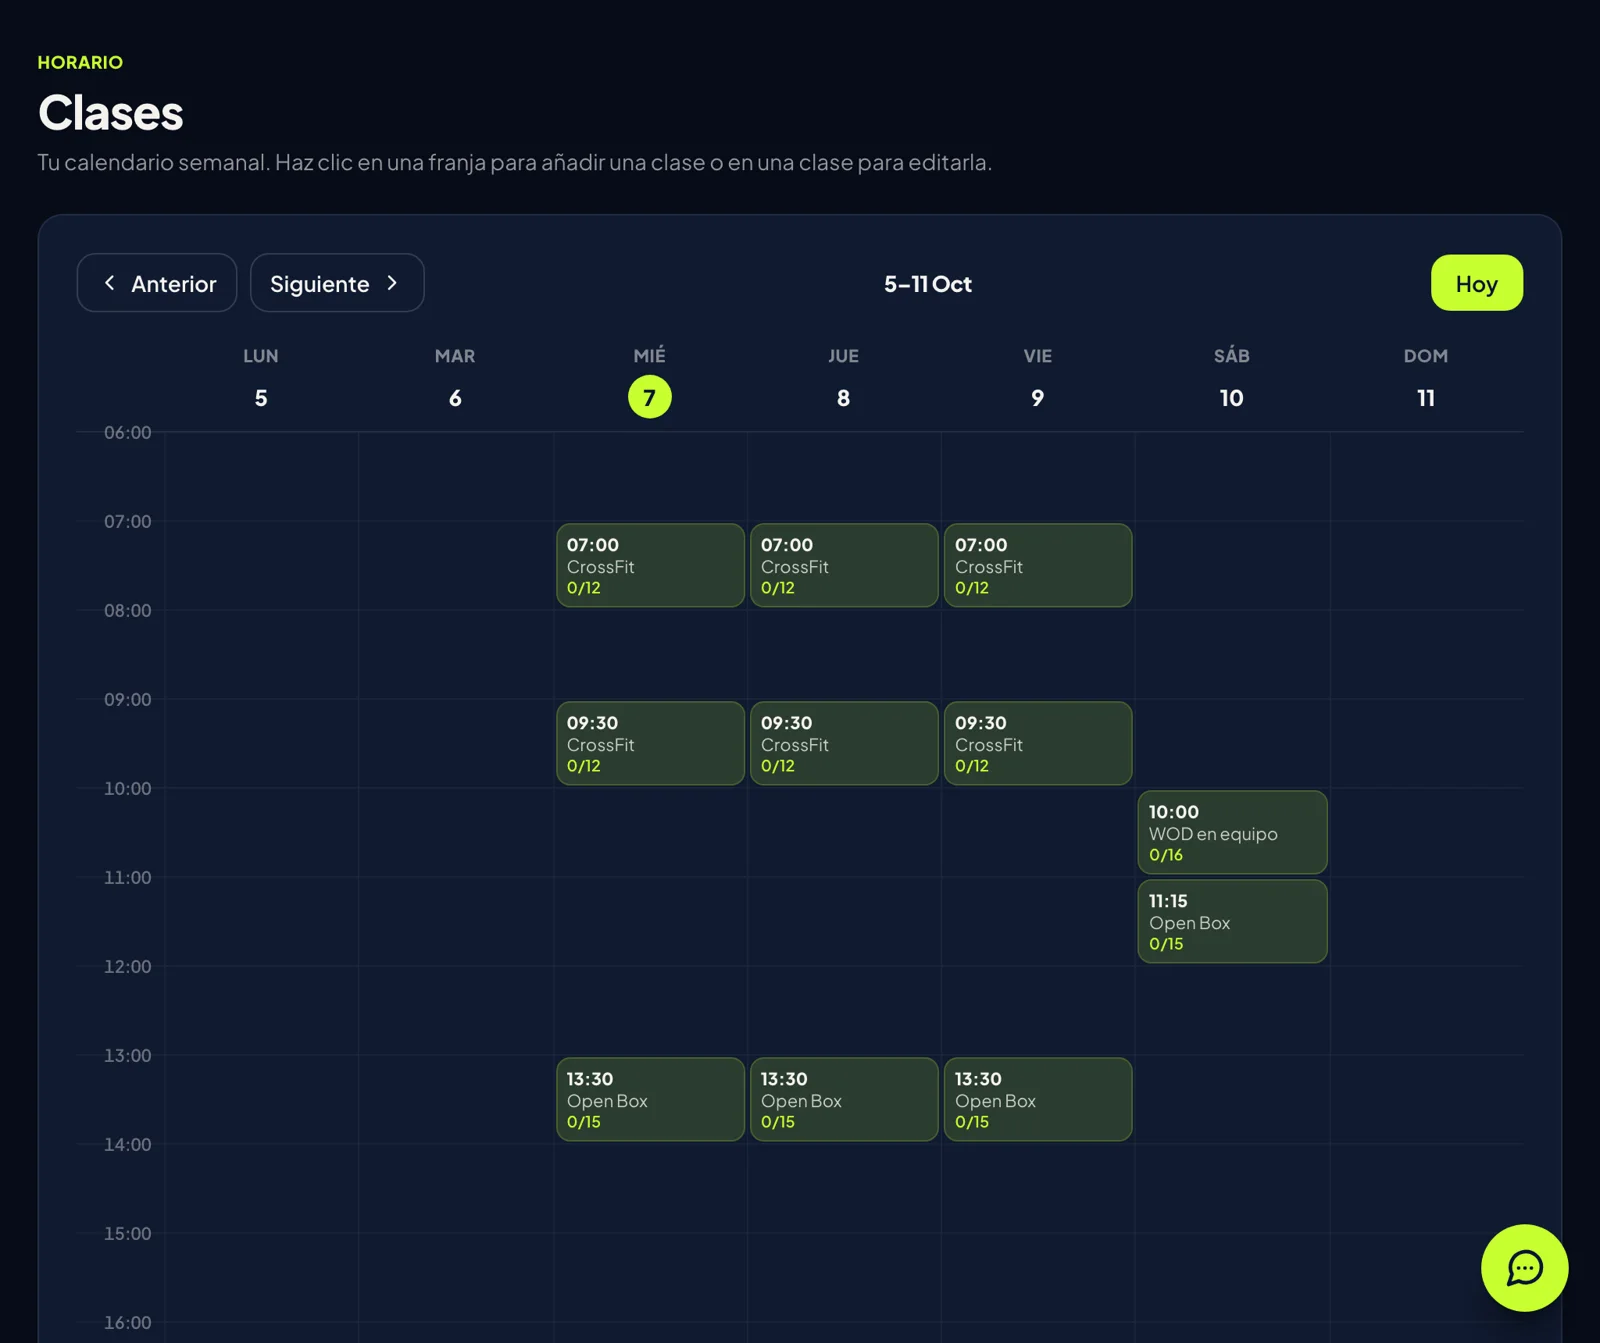Image resolution: width=1600 pixels, height=1343 pixels.
Task: Open the chat support bubble icon
Action: tap(1524, 1268)
